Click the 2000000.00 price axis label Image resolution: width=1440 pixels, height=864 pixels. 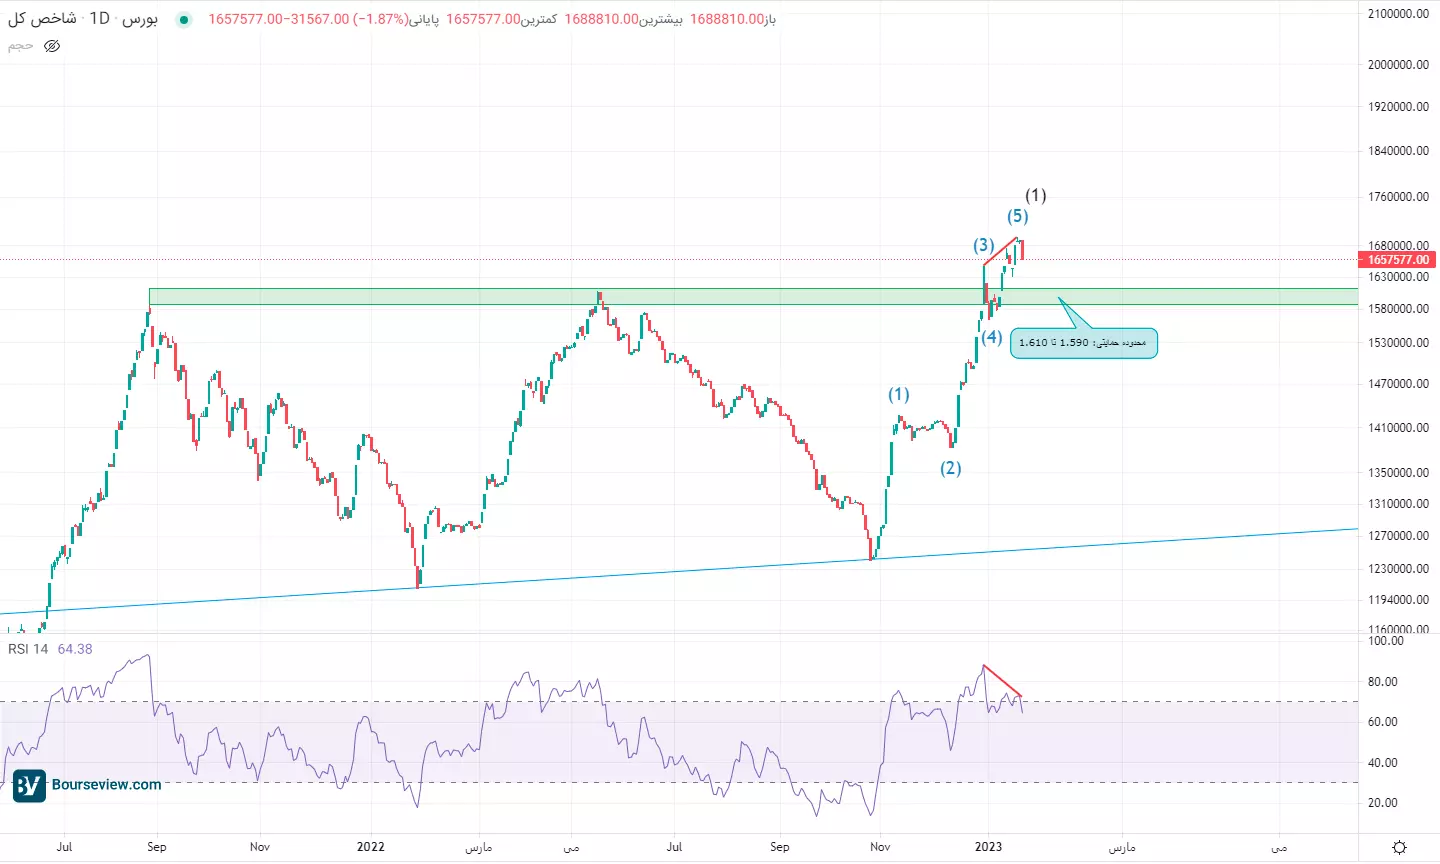click(x=1398, y=65)
